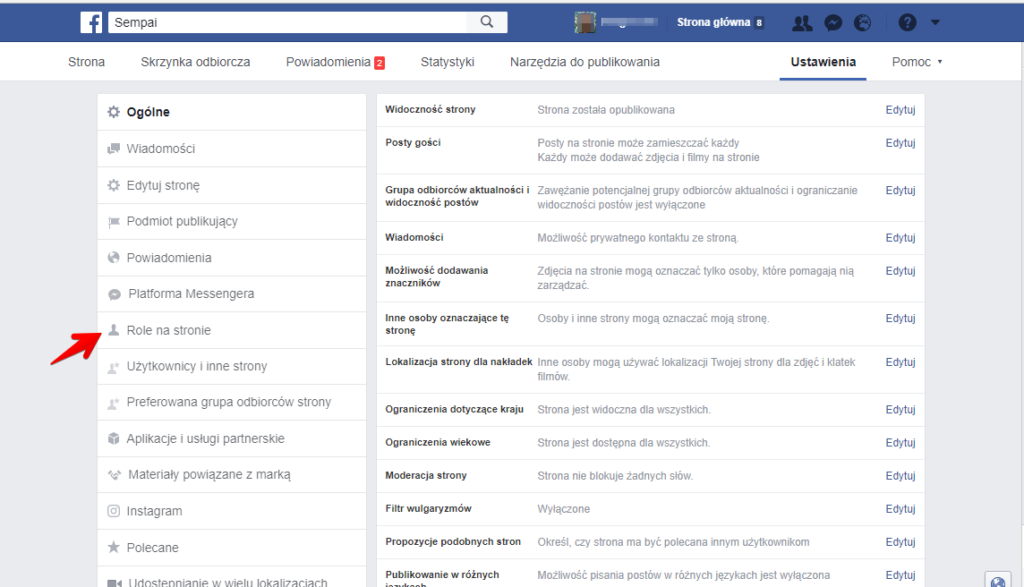This screenshot has height=587, width=1024.
Task: Open the notifications globe icon
Action: [x=863, y=23]
